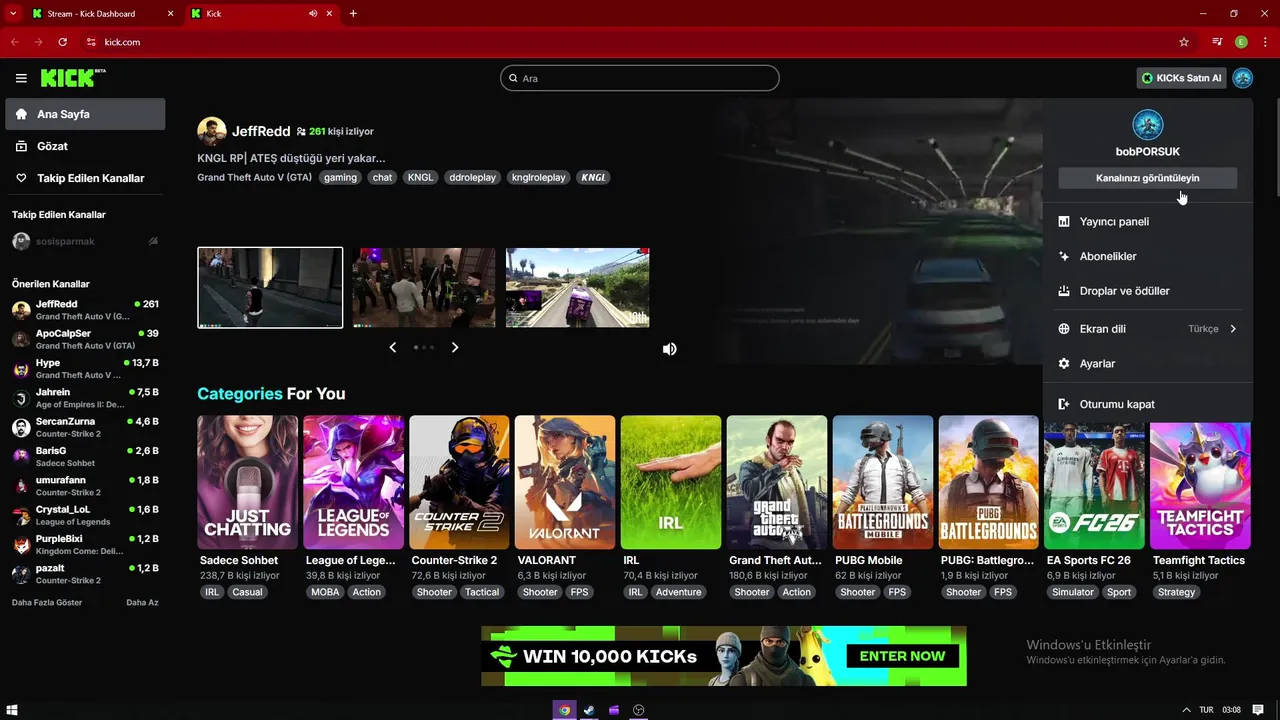Image resolution: width=1280 pixels, height=720 pixels.
Task: Click the Ayarlar gear icon
Action: (1064, 364)
